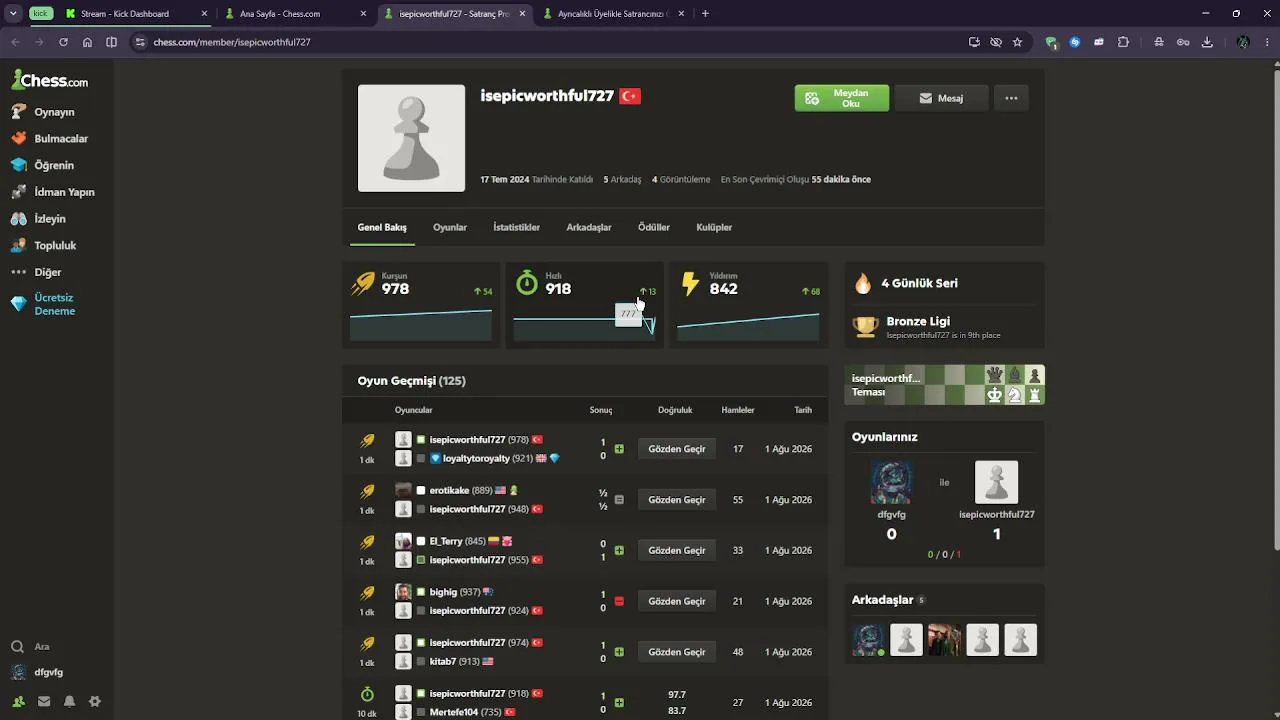Click the bullet icon of loyaltytoroyalty game
Viewport: 1280px width, 720px height.
point(367,441)
